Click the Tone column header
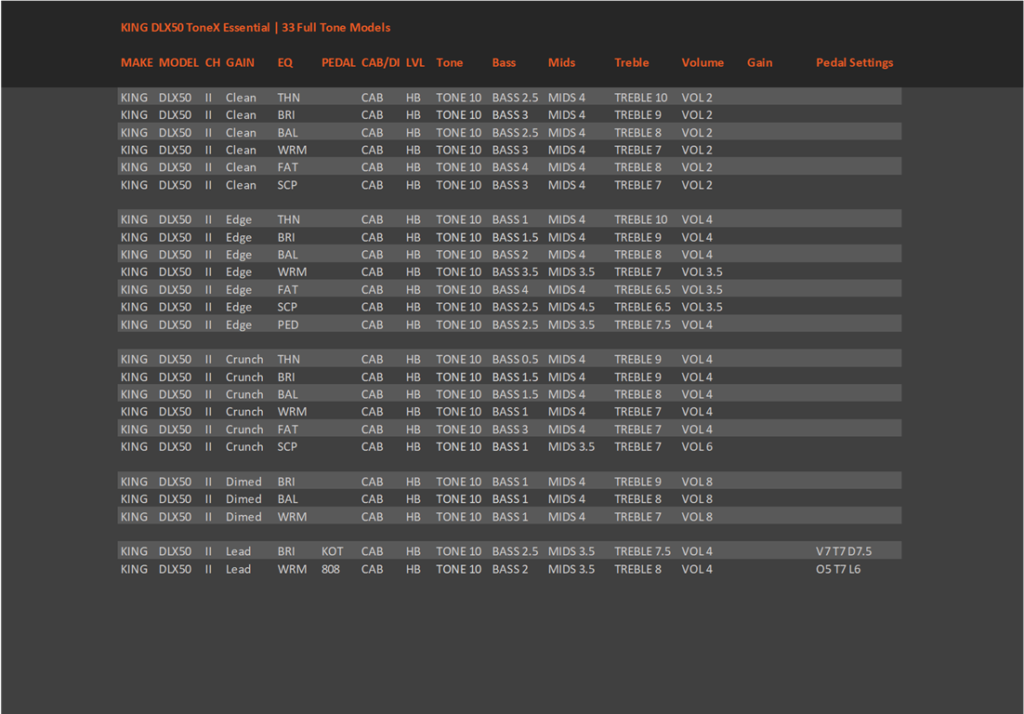1024x714 pixels. tap(449, 63)
